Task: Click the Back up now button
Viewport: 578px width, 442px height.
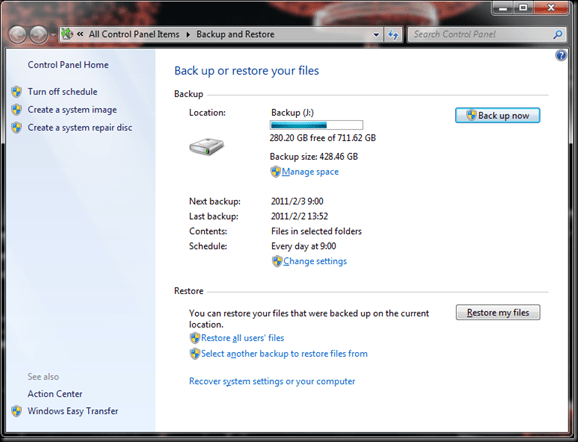Action: 498,115
